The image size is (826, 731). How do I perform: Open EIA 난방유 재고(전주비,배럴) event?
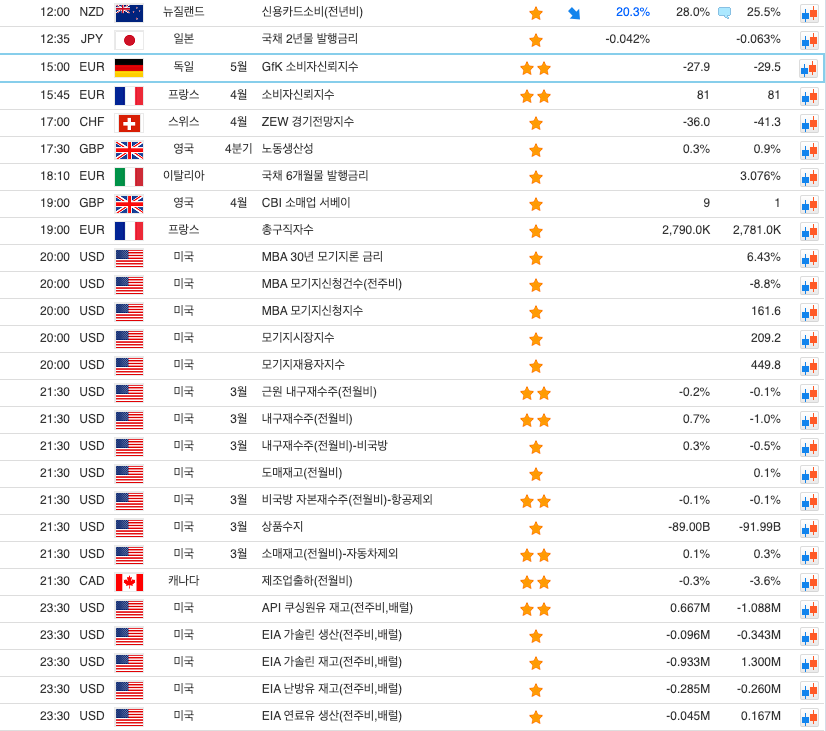pos(332,689)
